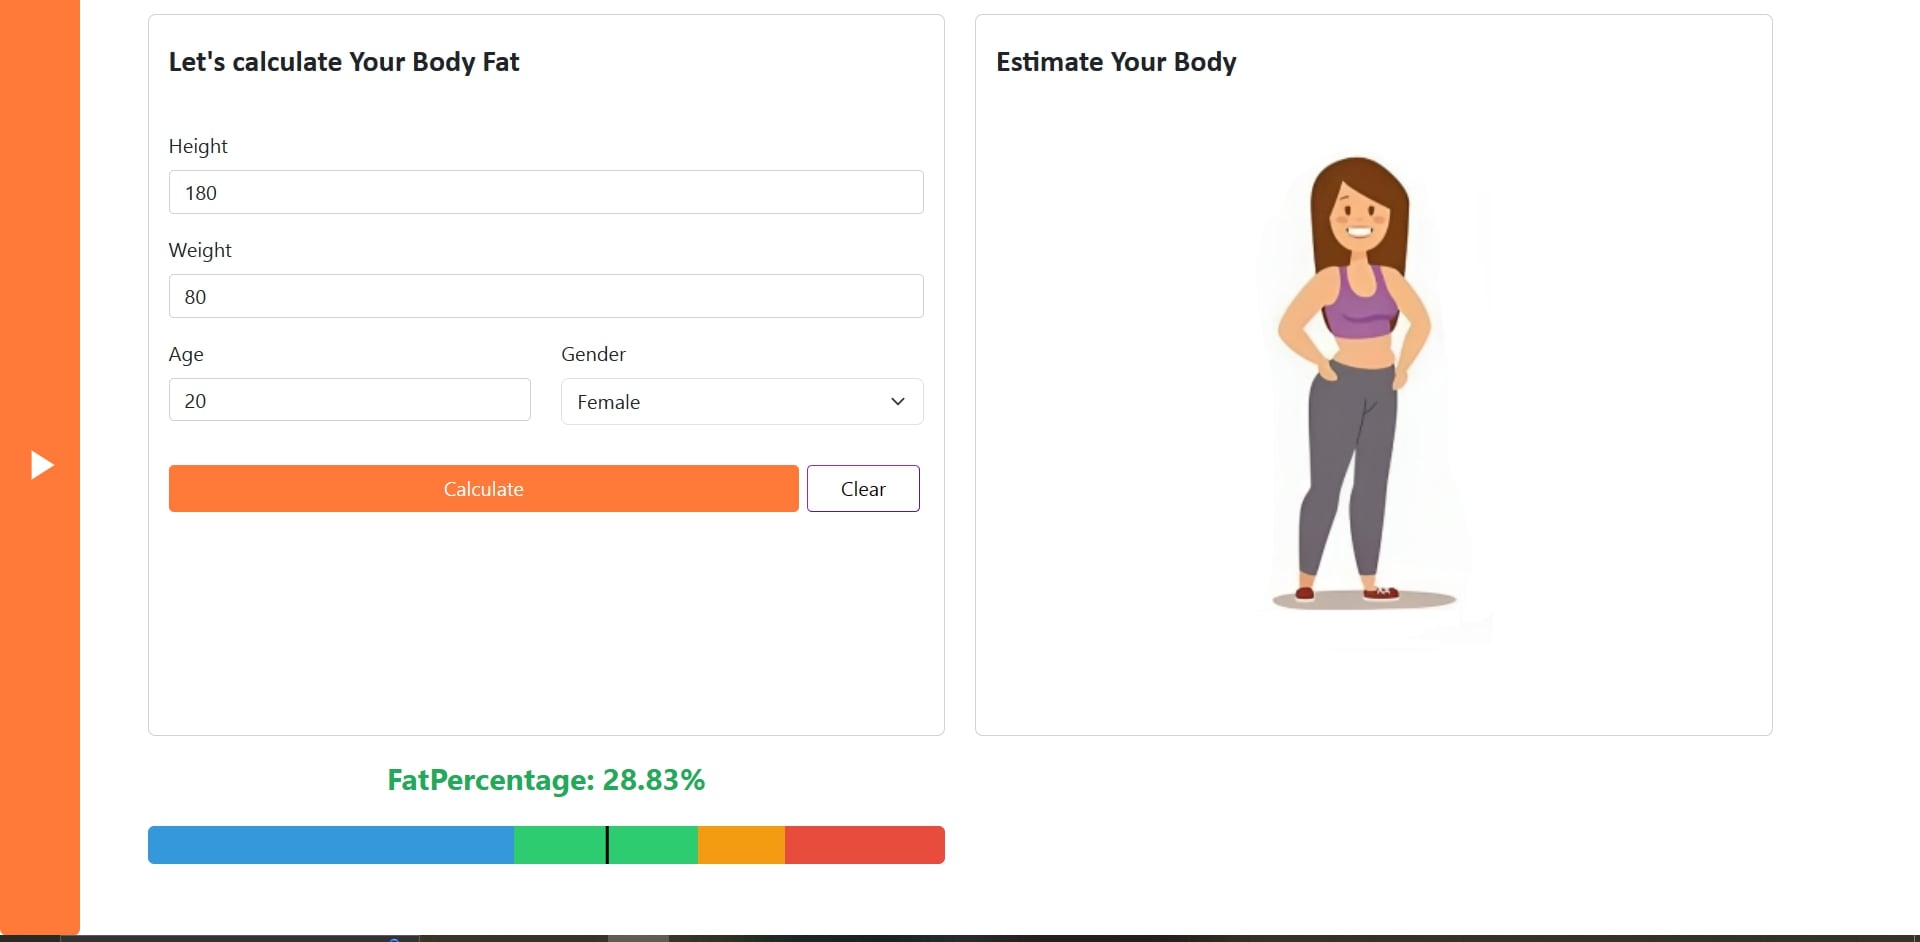Click the "Estimate Your Body" heading
The image size is (1920, 942).
[1116, 62]
